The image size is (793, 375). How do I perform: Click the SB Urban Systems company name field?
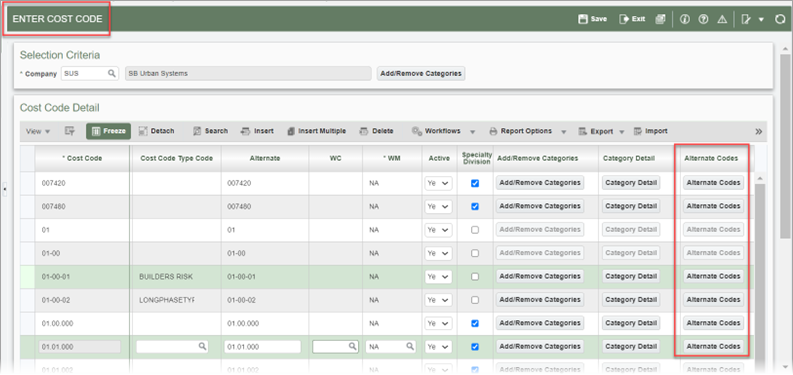pos(248,73)
